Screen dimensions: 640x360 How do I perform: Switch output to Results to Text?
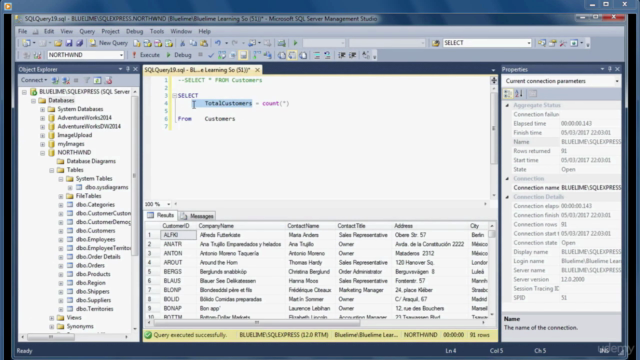[282, 55]
